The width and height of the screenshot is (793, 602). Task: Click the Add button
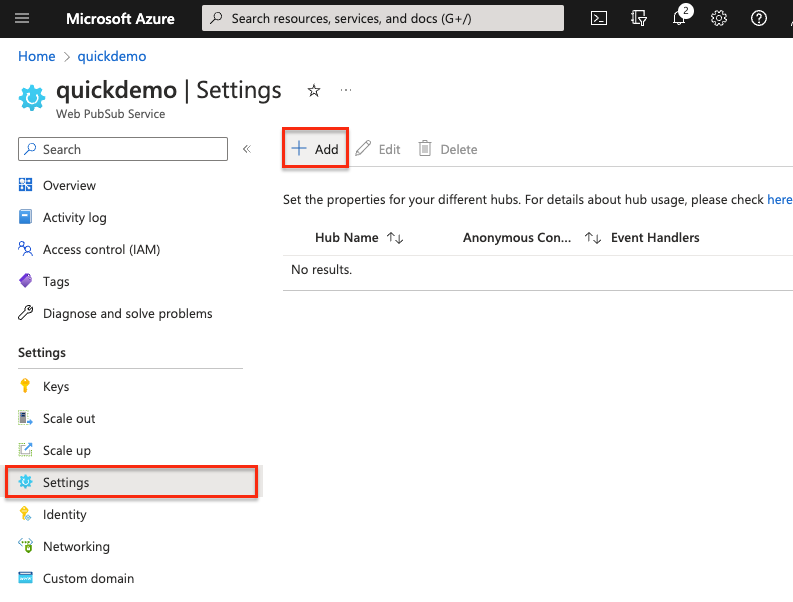[x=315, y=149]
